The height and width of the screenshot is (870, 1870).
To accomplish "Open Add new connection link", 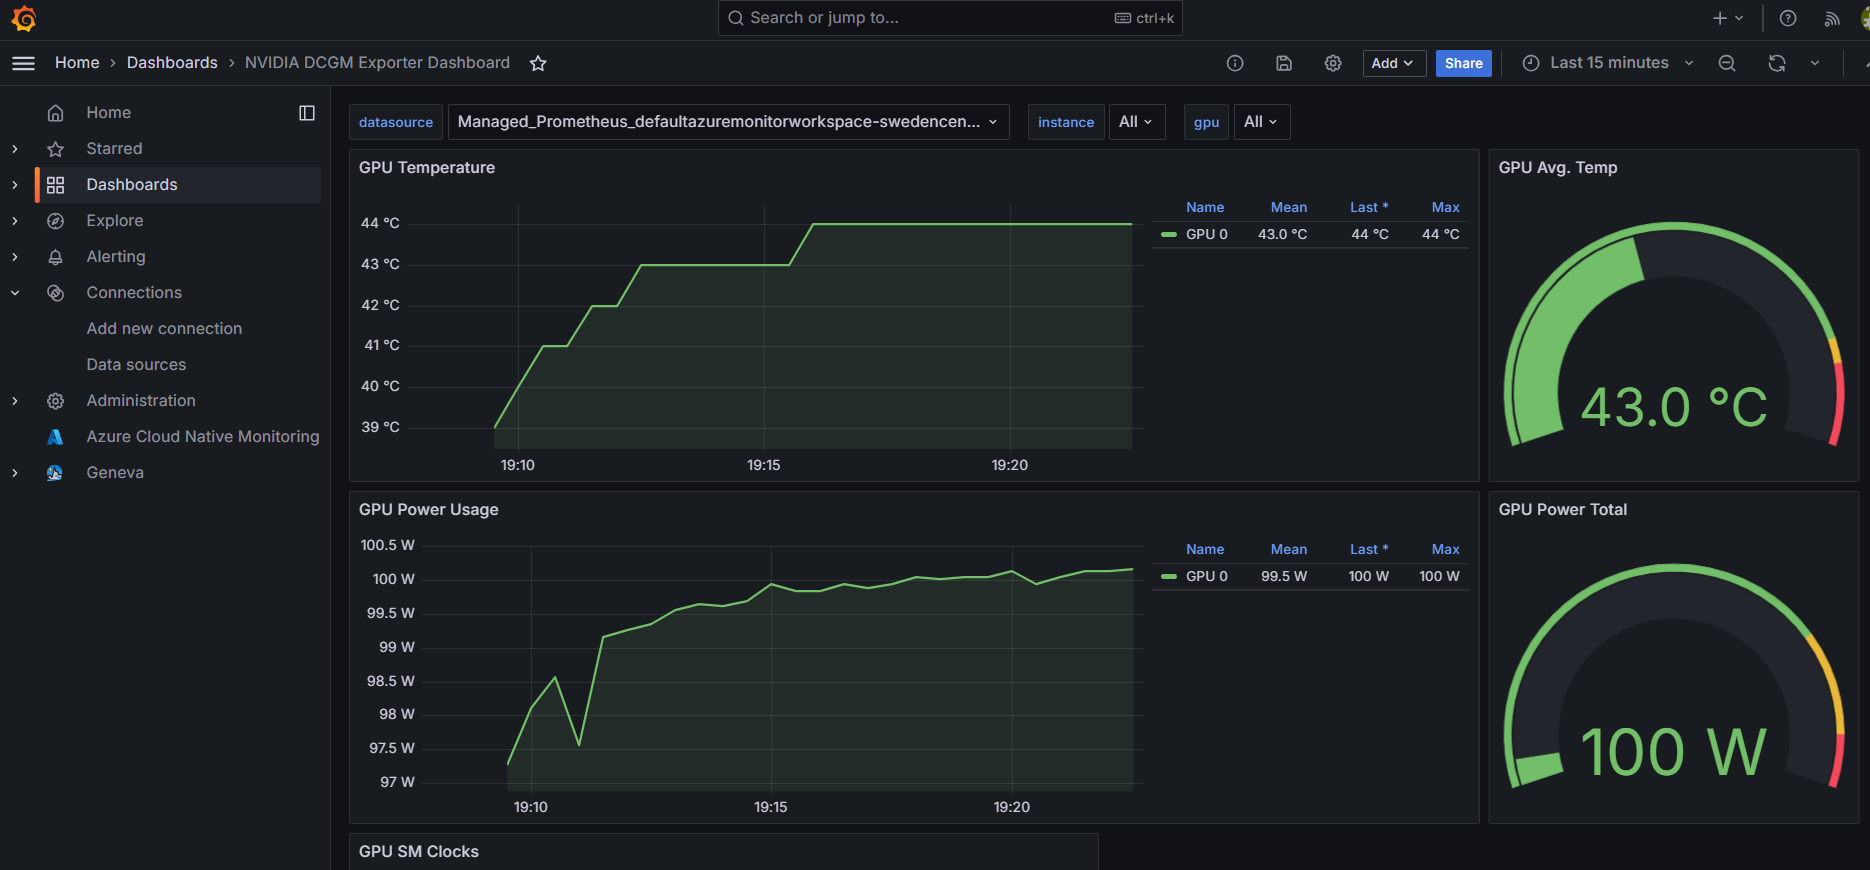I will tap(164, 329).
